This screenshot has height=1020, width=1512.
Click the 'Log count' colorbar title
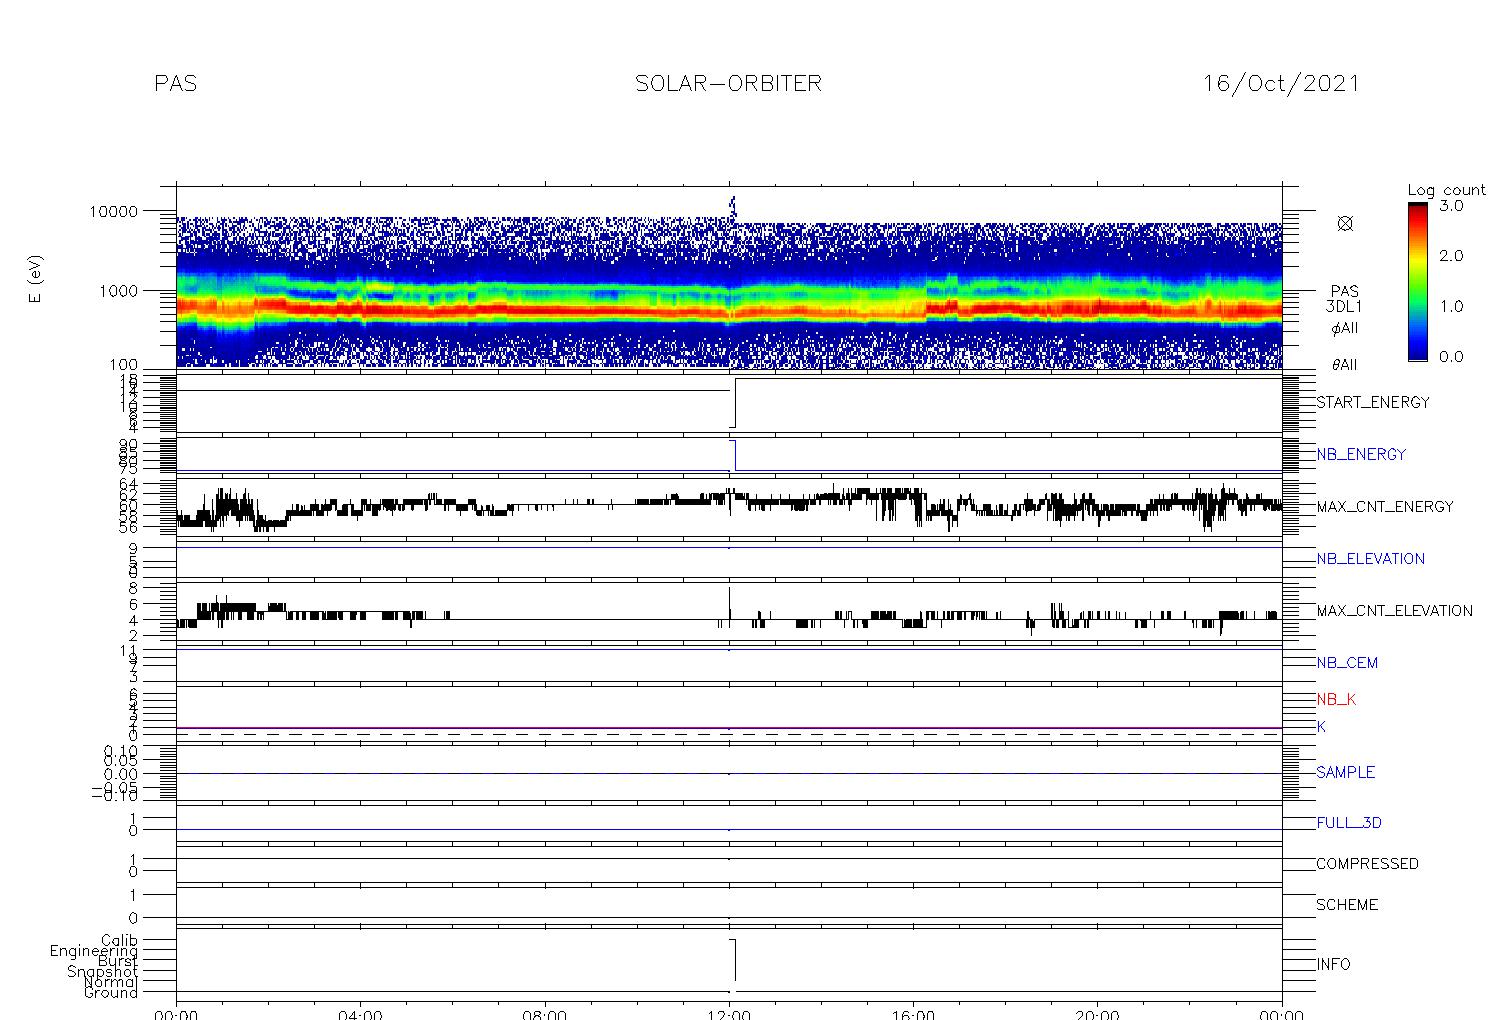(1446, 190)
